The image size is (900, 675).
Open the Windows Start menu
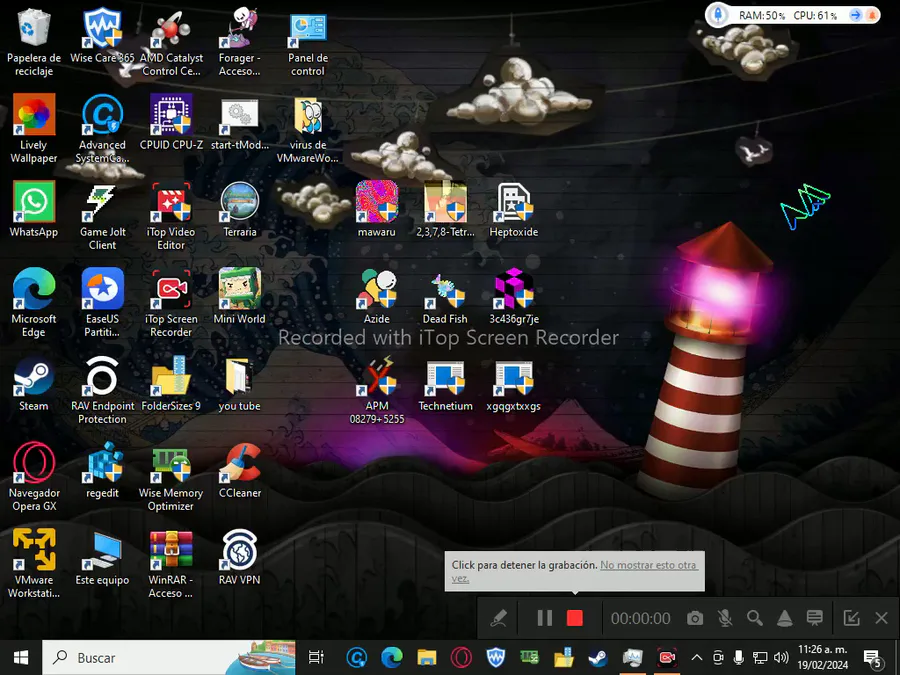click(x=21, y=658)
